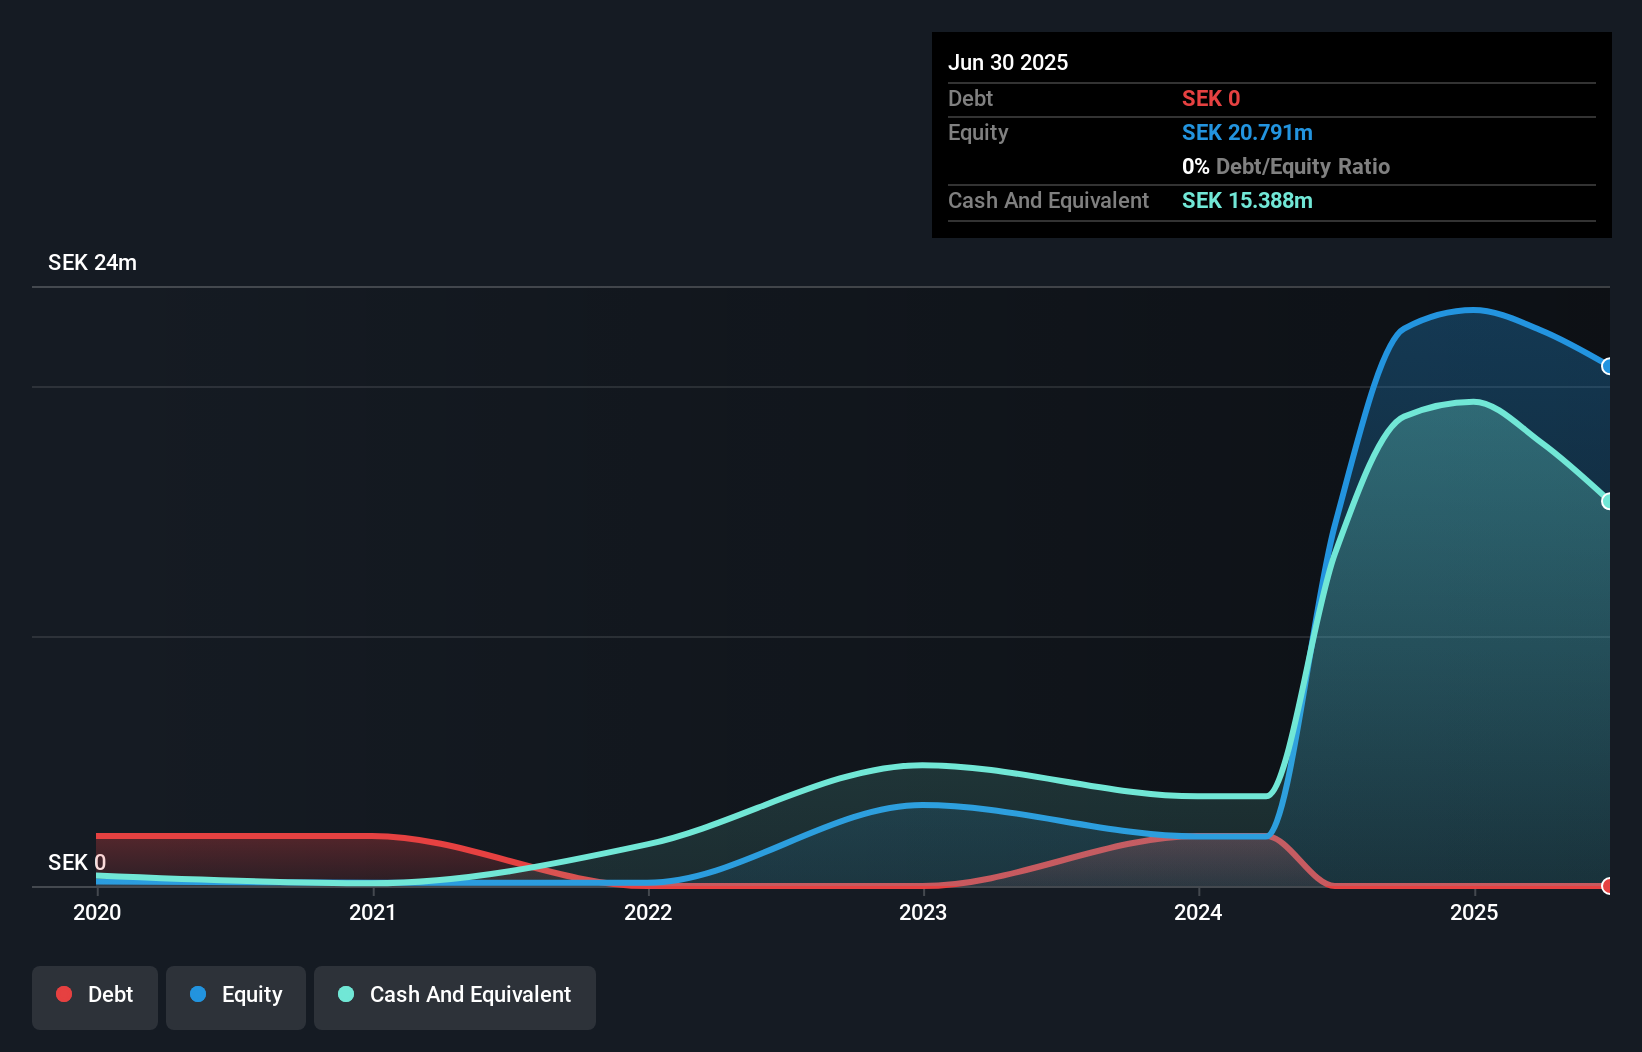Toggle the Debt legend button

coord(95,997)
